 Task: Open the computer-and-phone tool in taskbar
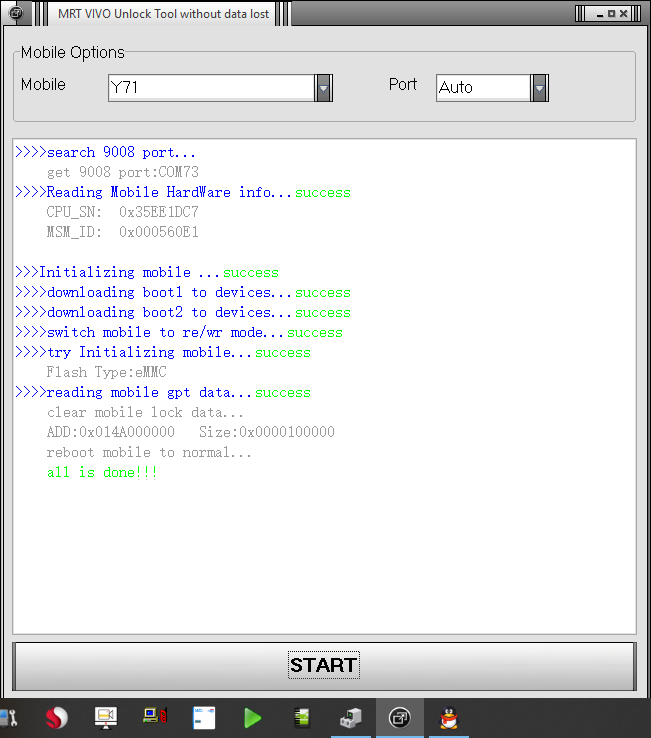tap(155, 716)
